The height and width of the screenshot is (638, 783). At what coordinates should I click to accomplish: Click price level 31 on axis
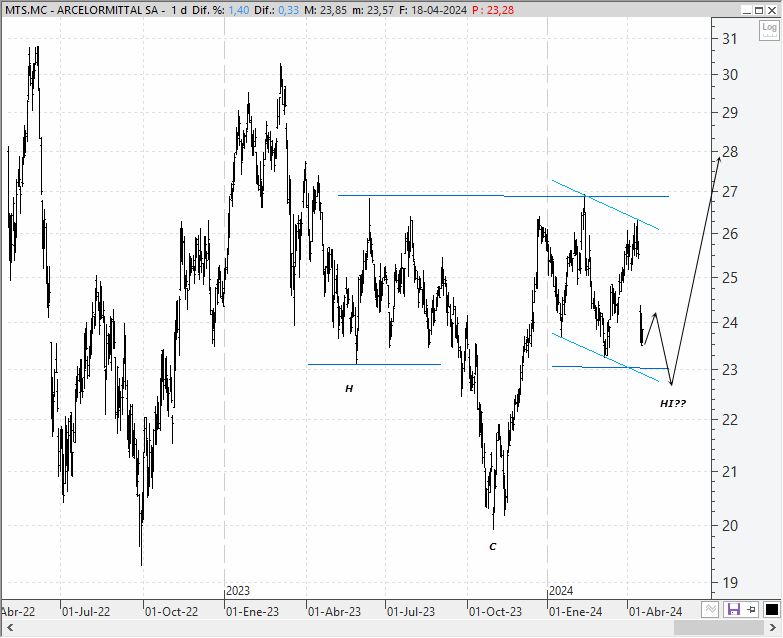[x=730, y=38]
